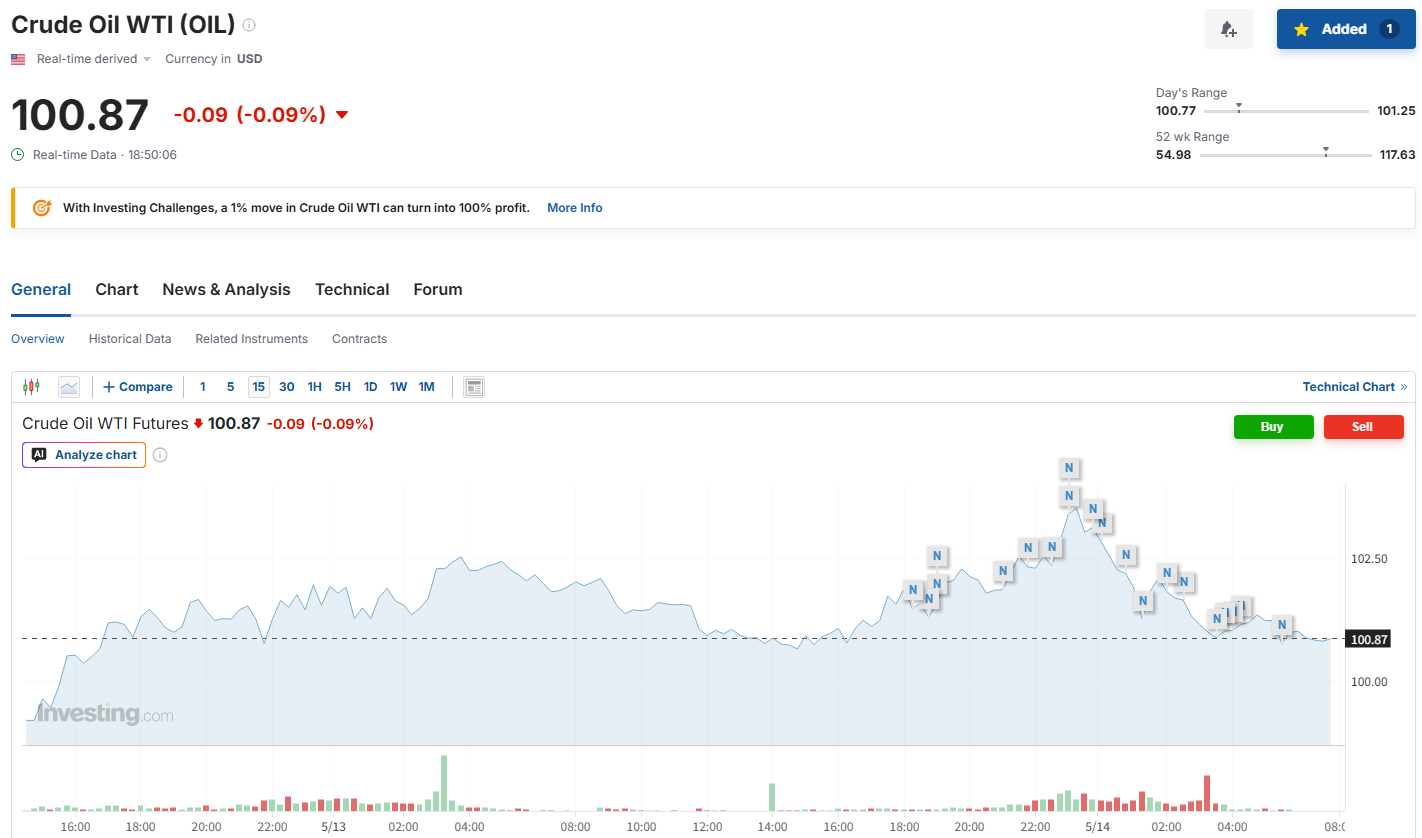
Task: Click the 12:00 time axis label
Action: [707, 827]
